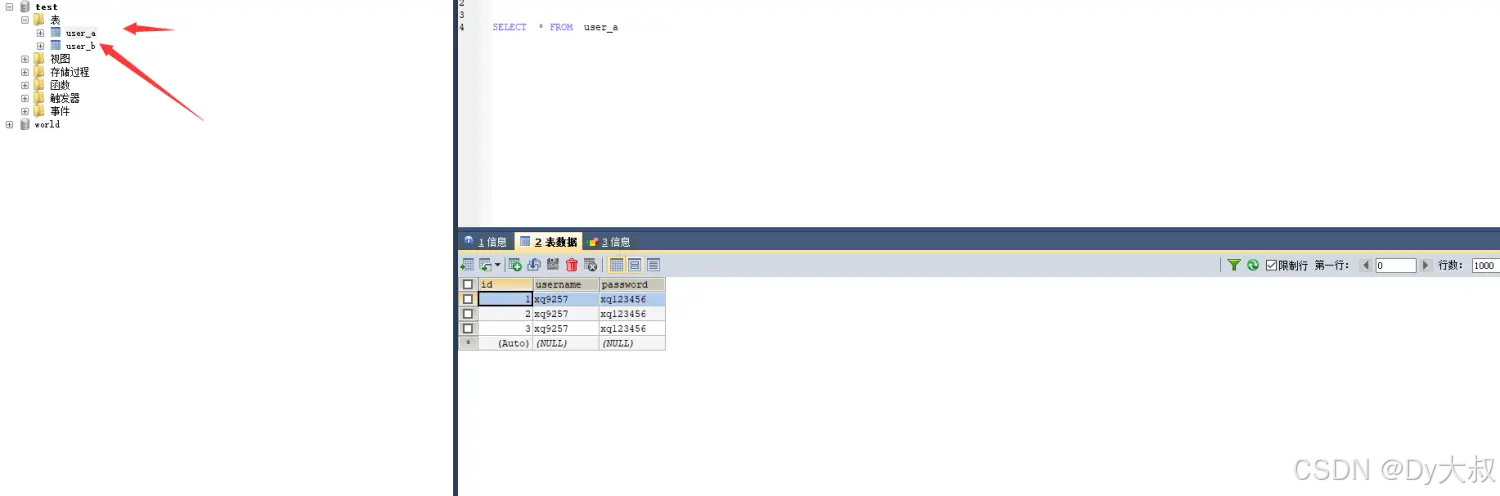Select the world database label
This screenshot has width=1500, height=496.
pos(47,124)
